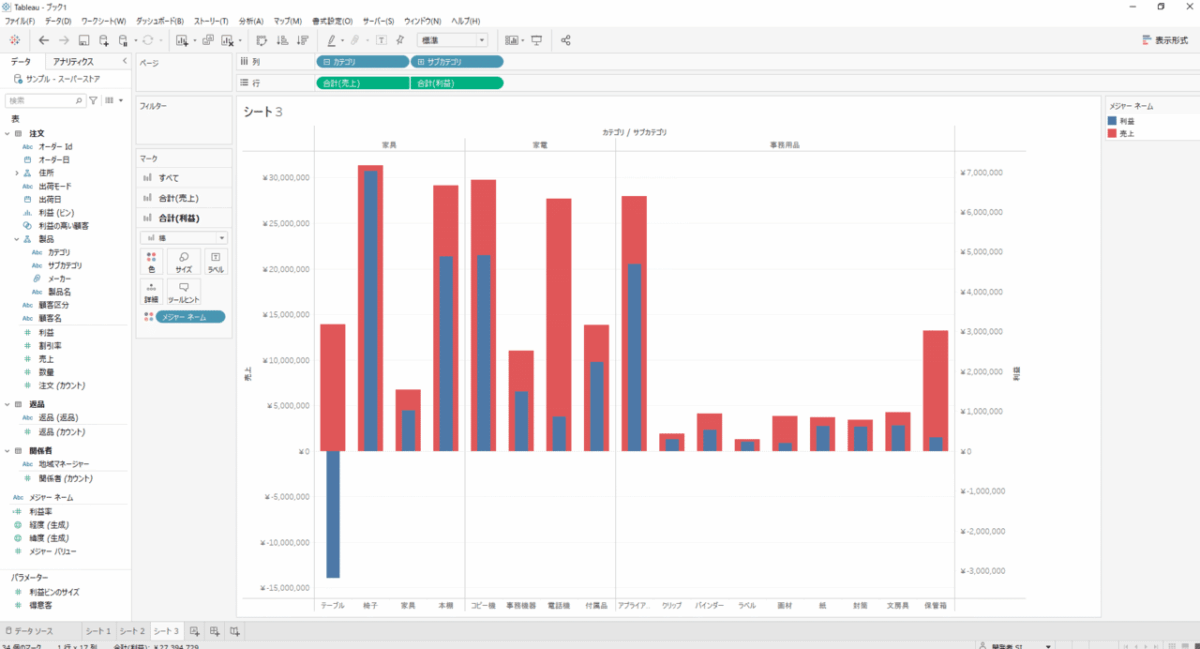Add a new dashboard from bottom tab bar
The height and width of the screenshot is (649, 1200).
point(214,631)
